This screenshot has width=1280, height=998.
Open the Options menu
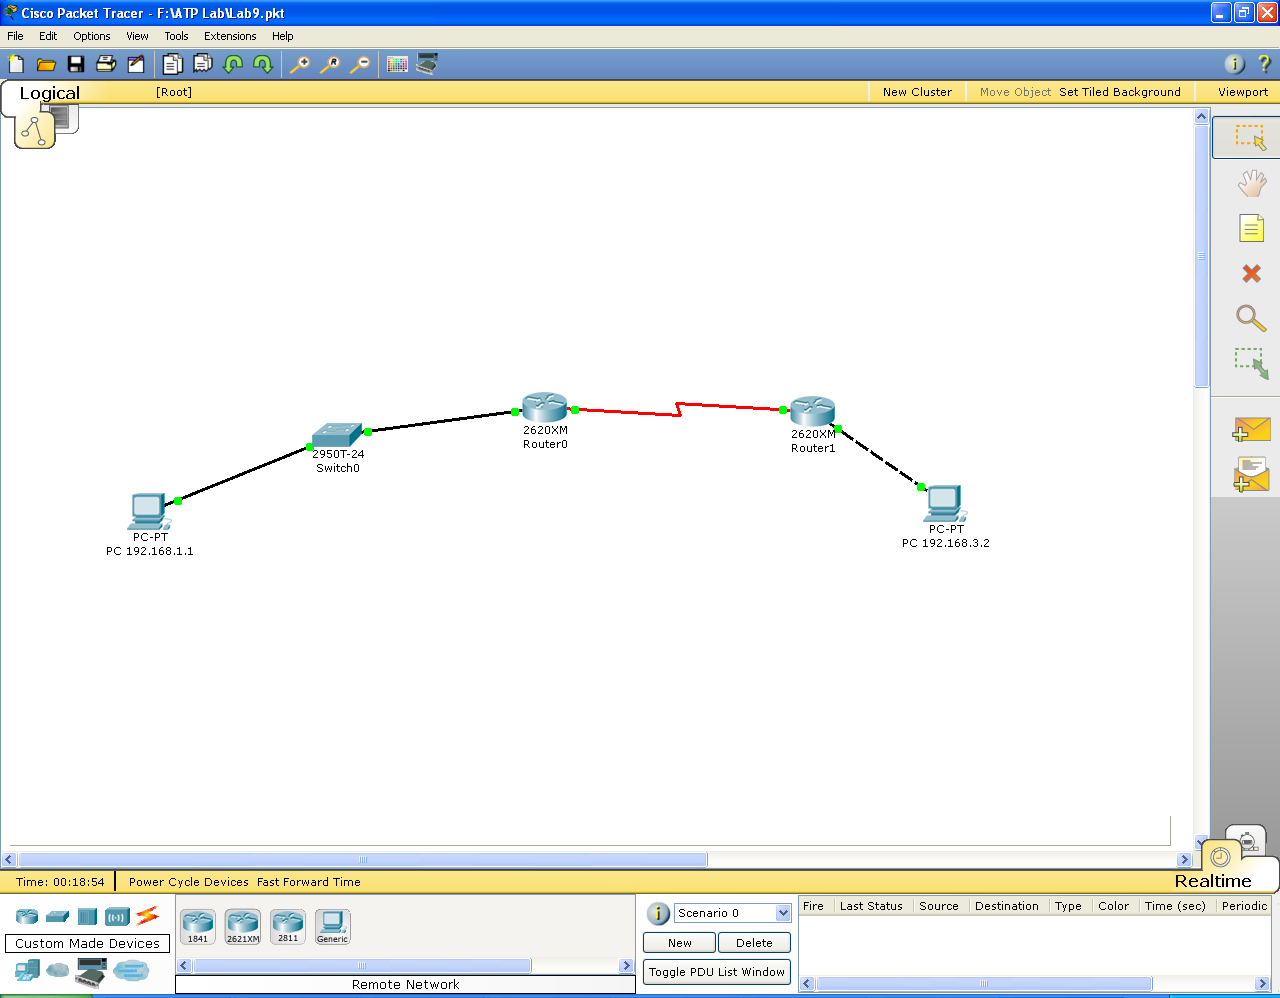point(92,36)
